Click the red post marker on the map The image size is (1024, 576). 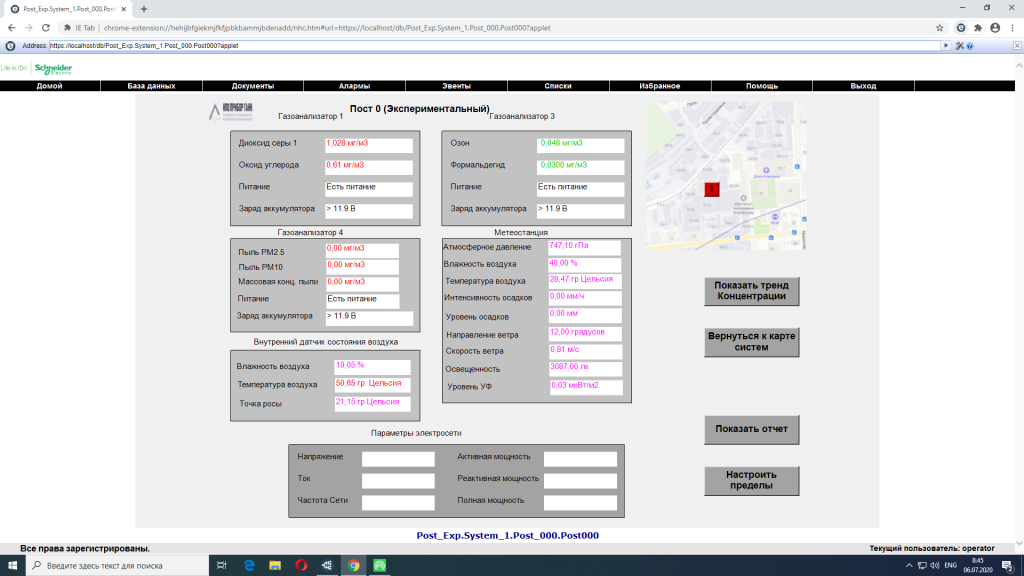pos(711,188)
